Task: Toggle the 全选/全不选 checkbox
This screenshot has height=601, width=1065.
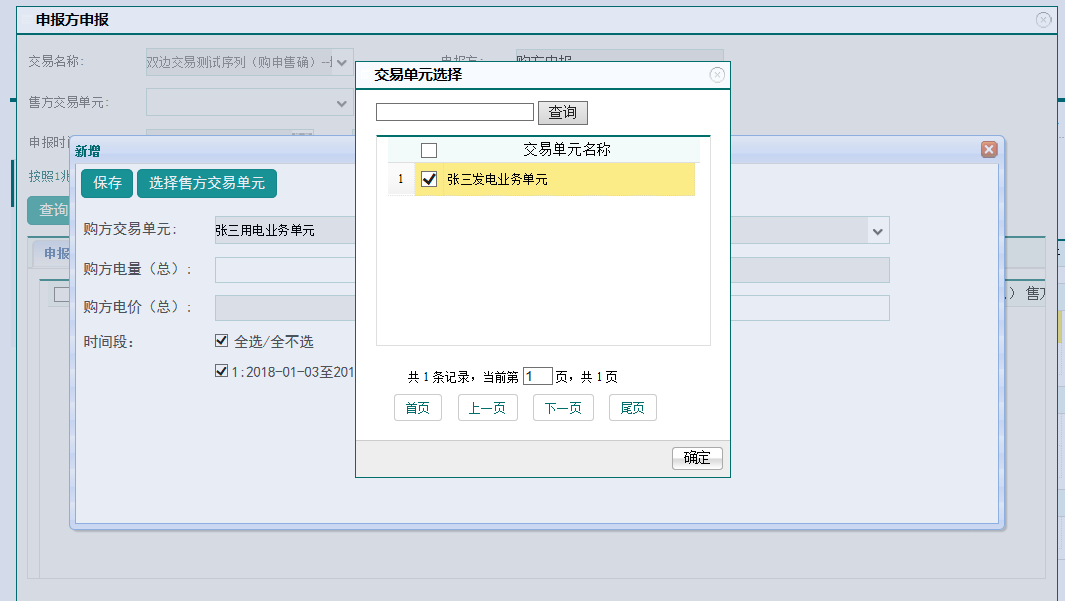Action: pos(222,341)
